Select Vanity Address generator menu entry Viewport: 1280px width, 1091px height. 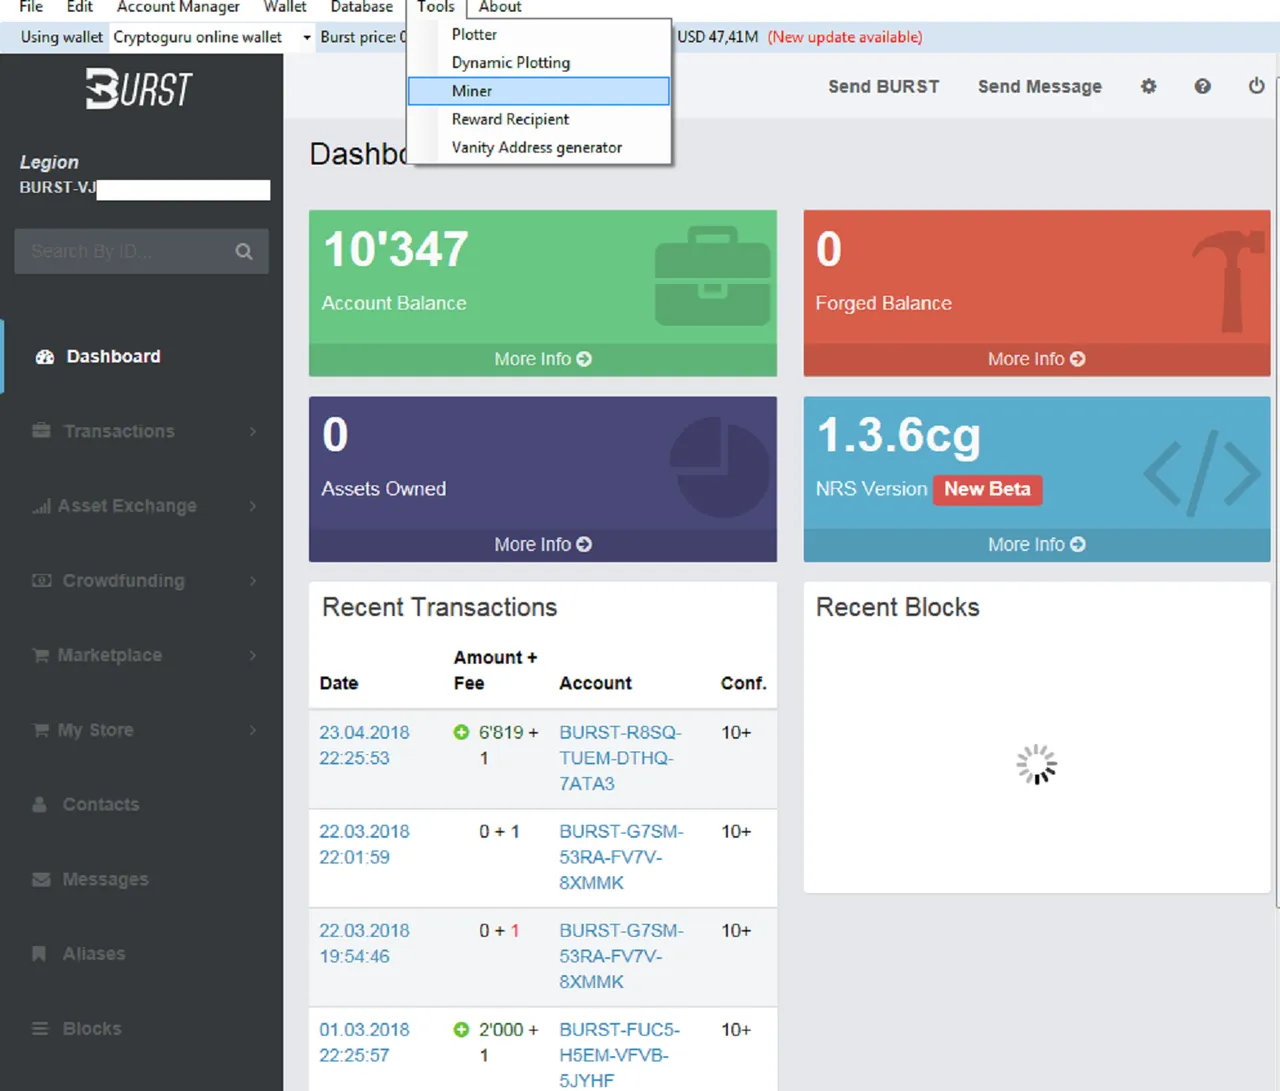tap(539, 147)
